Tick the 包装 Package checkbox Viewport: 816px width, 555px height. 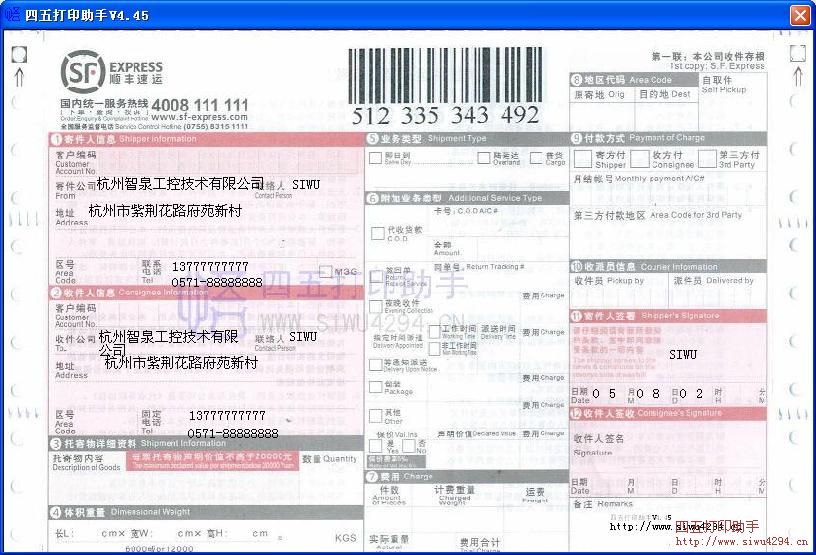[376, 387]
